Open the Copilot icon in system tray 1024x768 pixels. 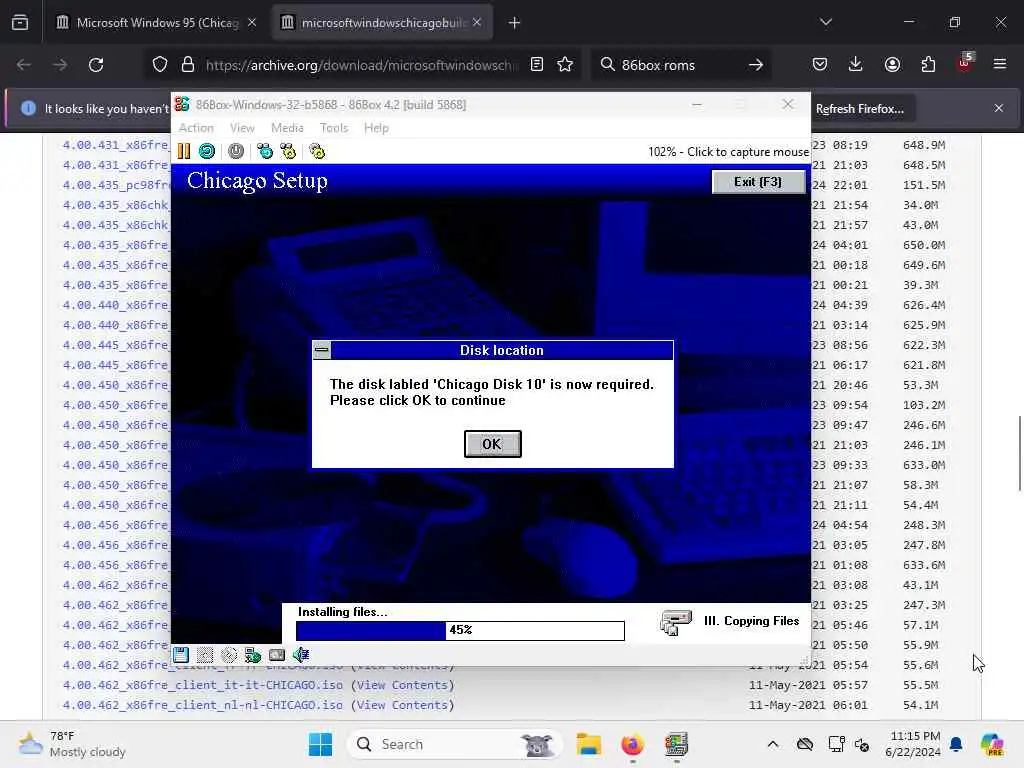[993, 744]
